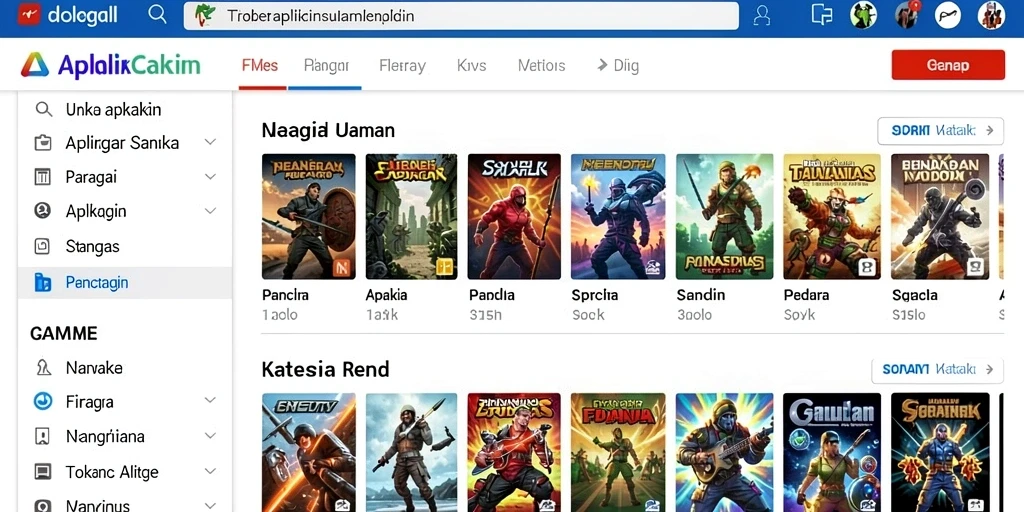Viewport: 1024px width, 512px height.
Task: Expand the Nangriiana section chevron
Action: pyautogui.click(x=210, y=436)
